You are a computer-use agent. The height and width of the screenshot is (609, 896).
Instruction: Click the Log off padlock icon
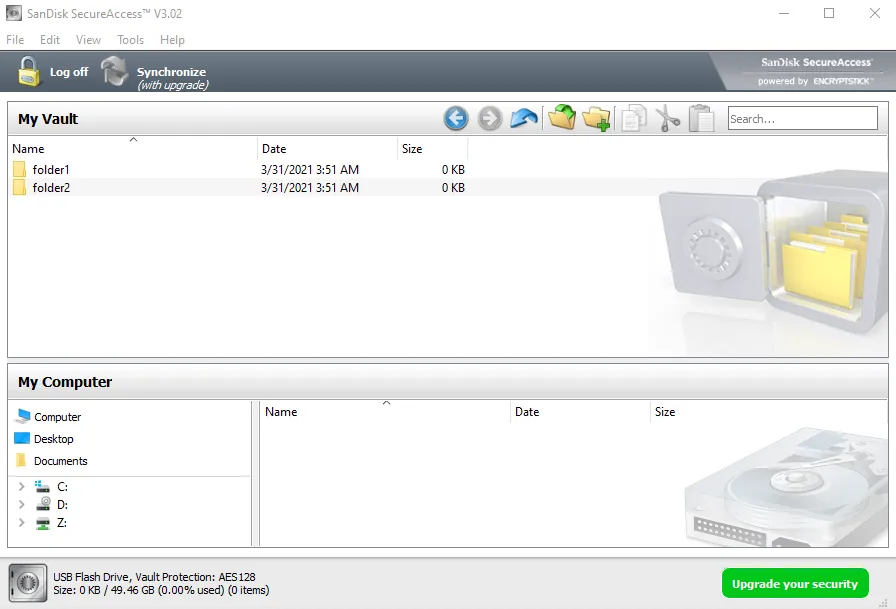click(x=29, y=71)
